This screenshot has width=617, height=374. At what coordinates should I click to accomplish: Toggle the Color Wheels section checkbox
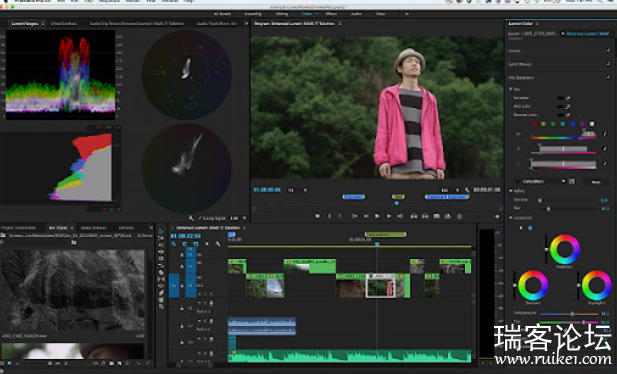pyautogui.click(x=608, y=64)
